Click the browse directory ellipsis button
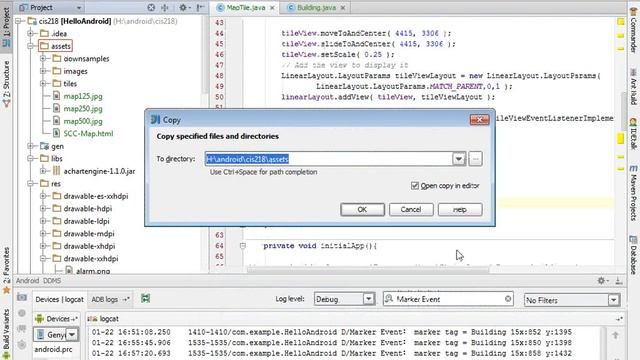 (x=476, y=159)
